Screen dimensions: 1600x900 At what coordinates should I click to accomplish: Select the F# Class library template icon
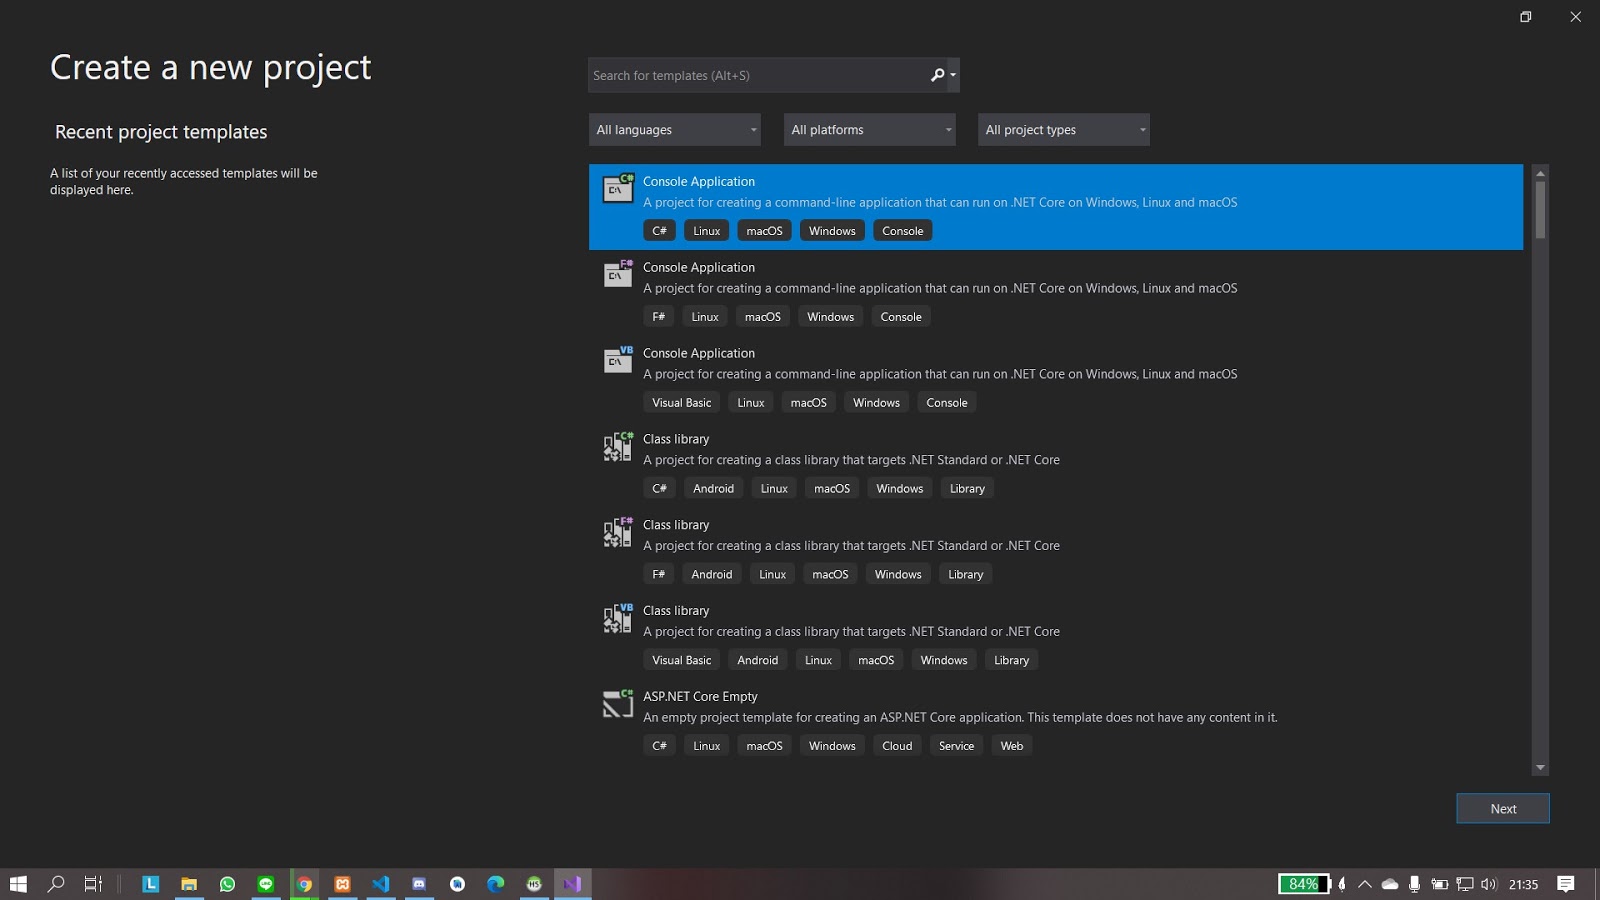(x=618, y=532)
